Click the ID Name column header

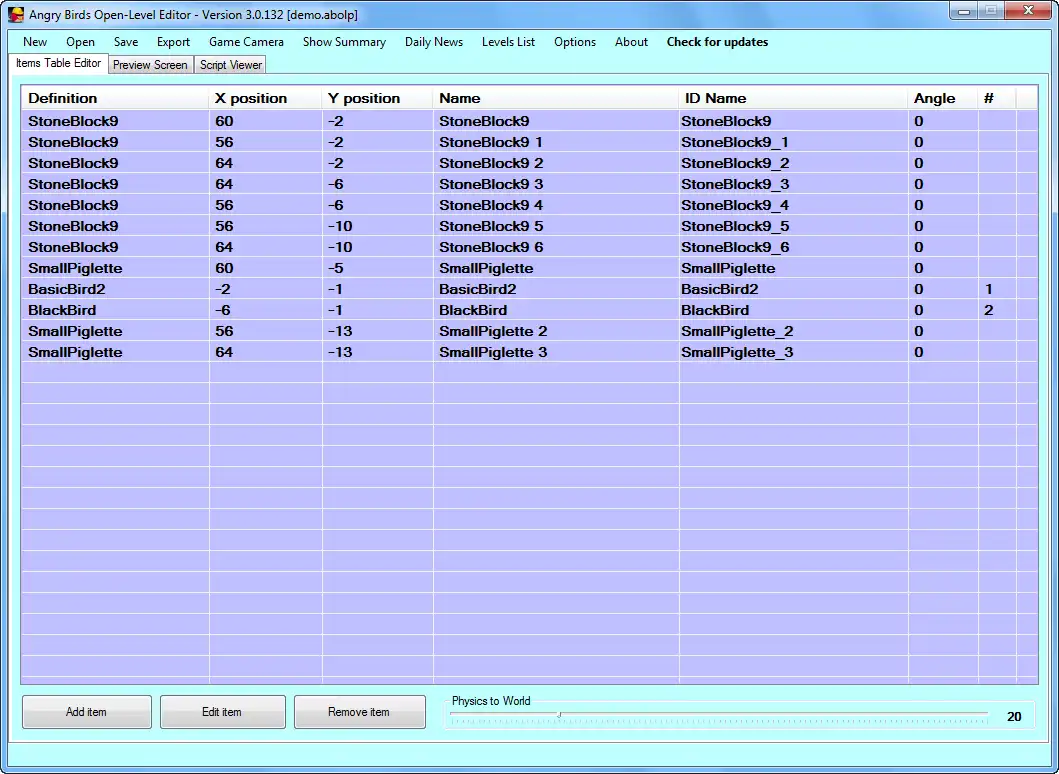[x=793, y=98]
